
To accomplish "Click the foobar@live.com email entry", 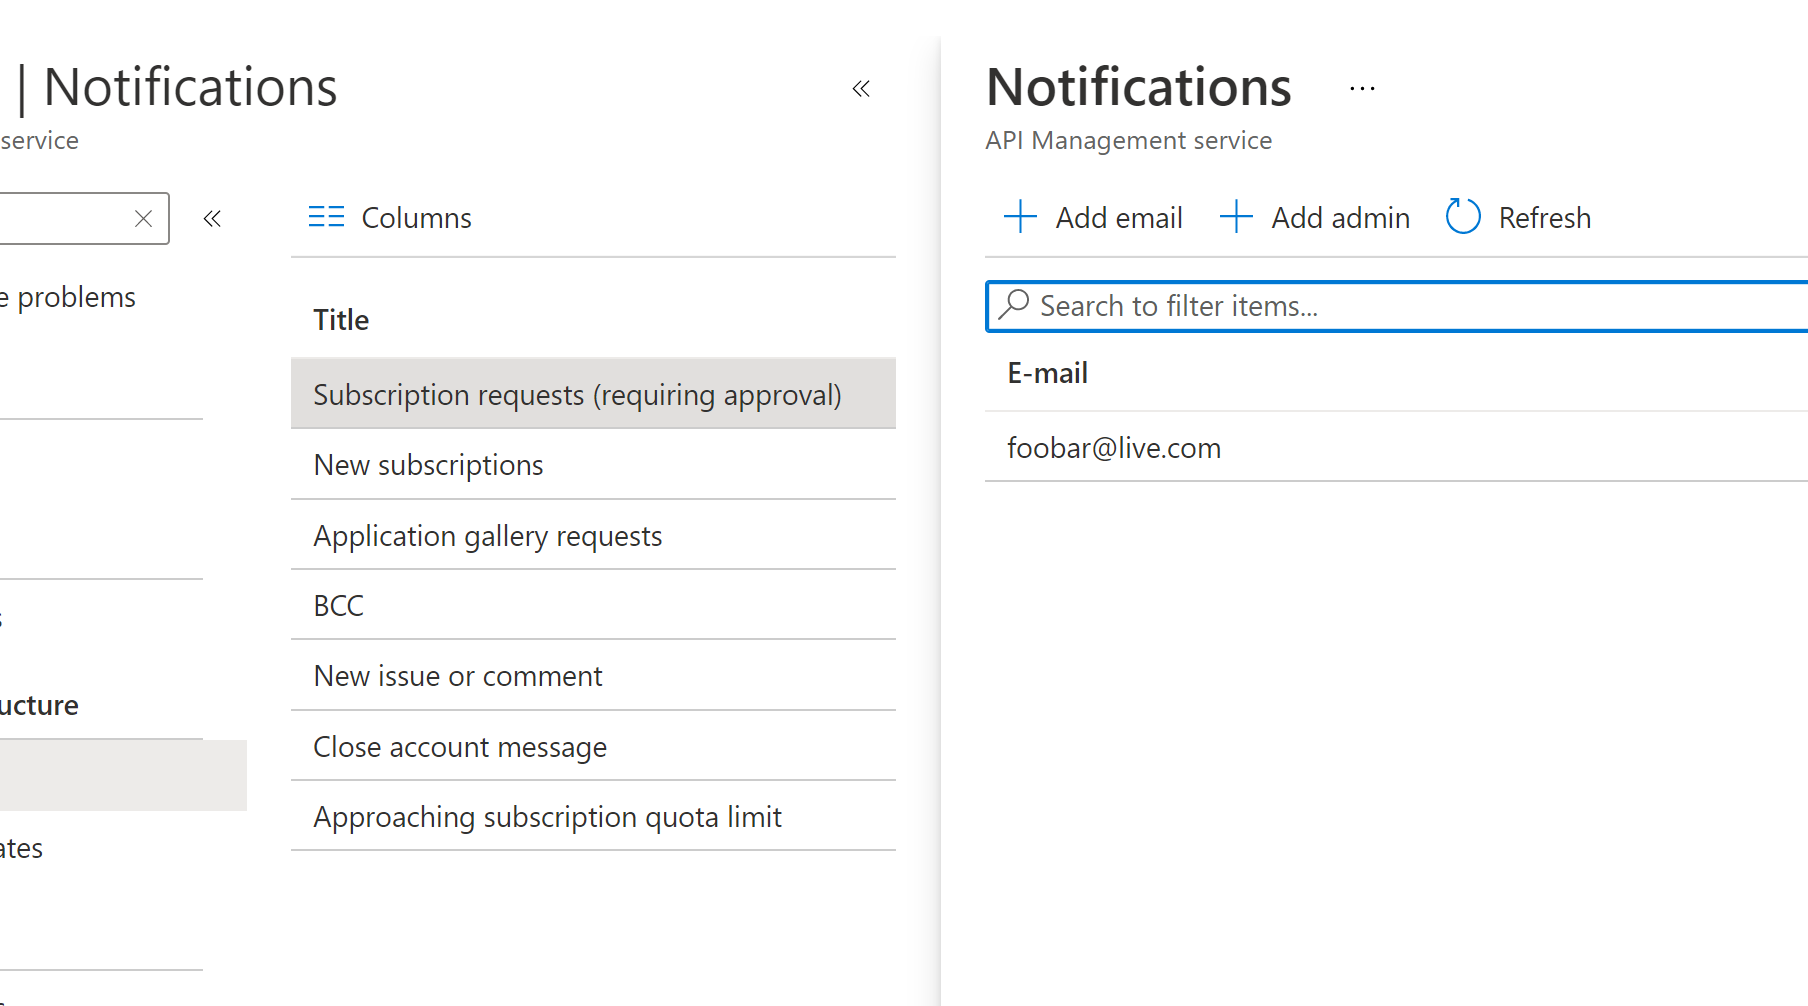I will pos(1113,447).
